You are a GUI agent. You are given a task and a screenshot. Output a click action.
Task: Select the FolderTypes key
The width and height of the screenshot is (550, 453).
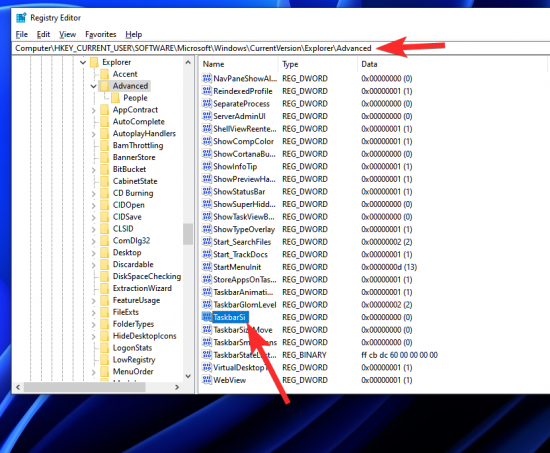coord(133,324)
